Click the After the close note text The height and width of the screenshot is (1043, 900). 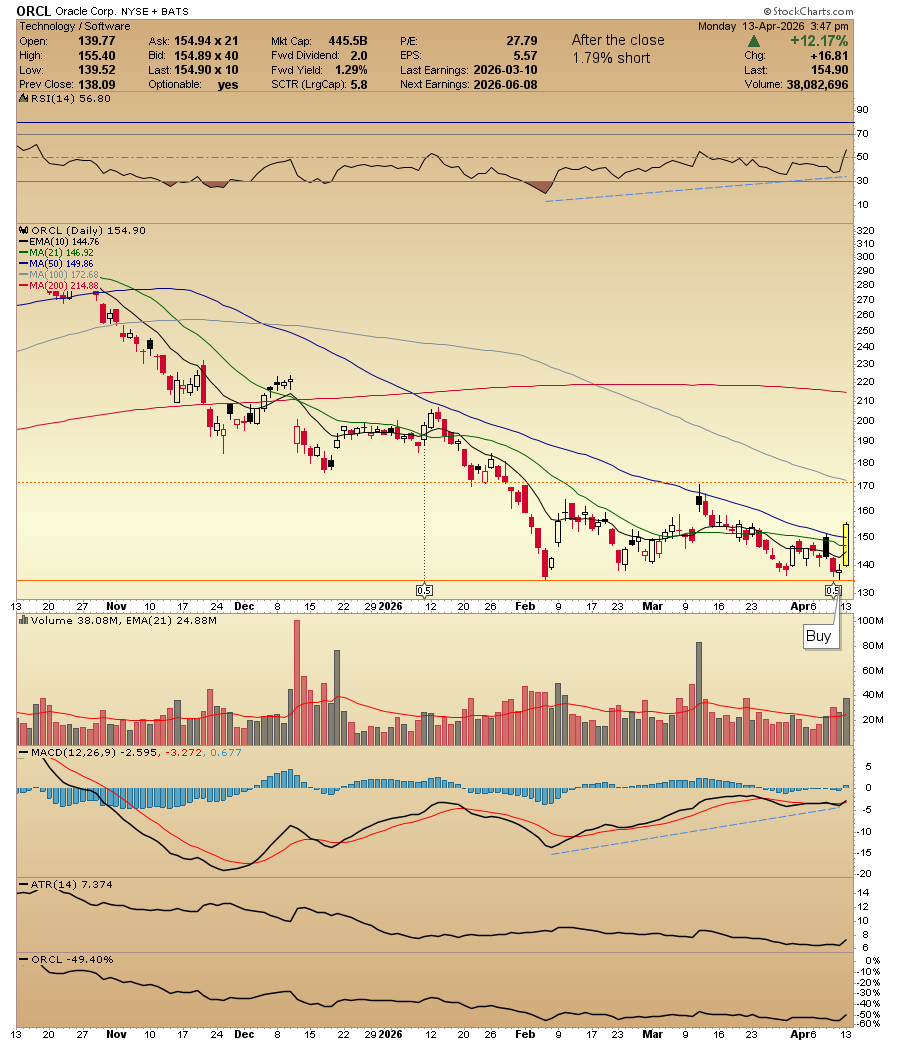click(618, 40)
